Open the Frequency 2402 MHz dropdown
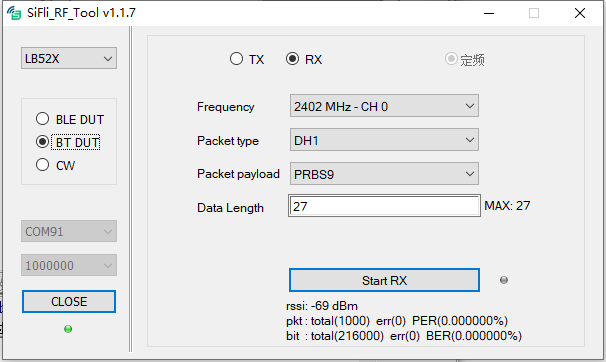Screen dimensions: 606x362 click(384, 106)
